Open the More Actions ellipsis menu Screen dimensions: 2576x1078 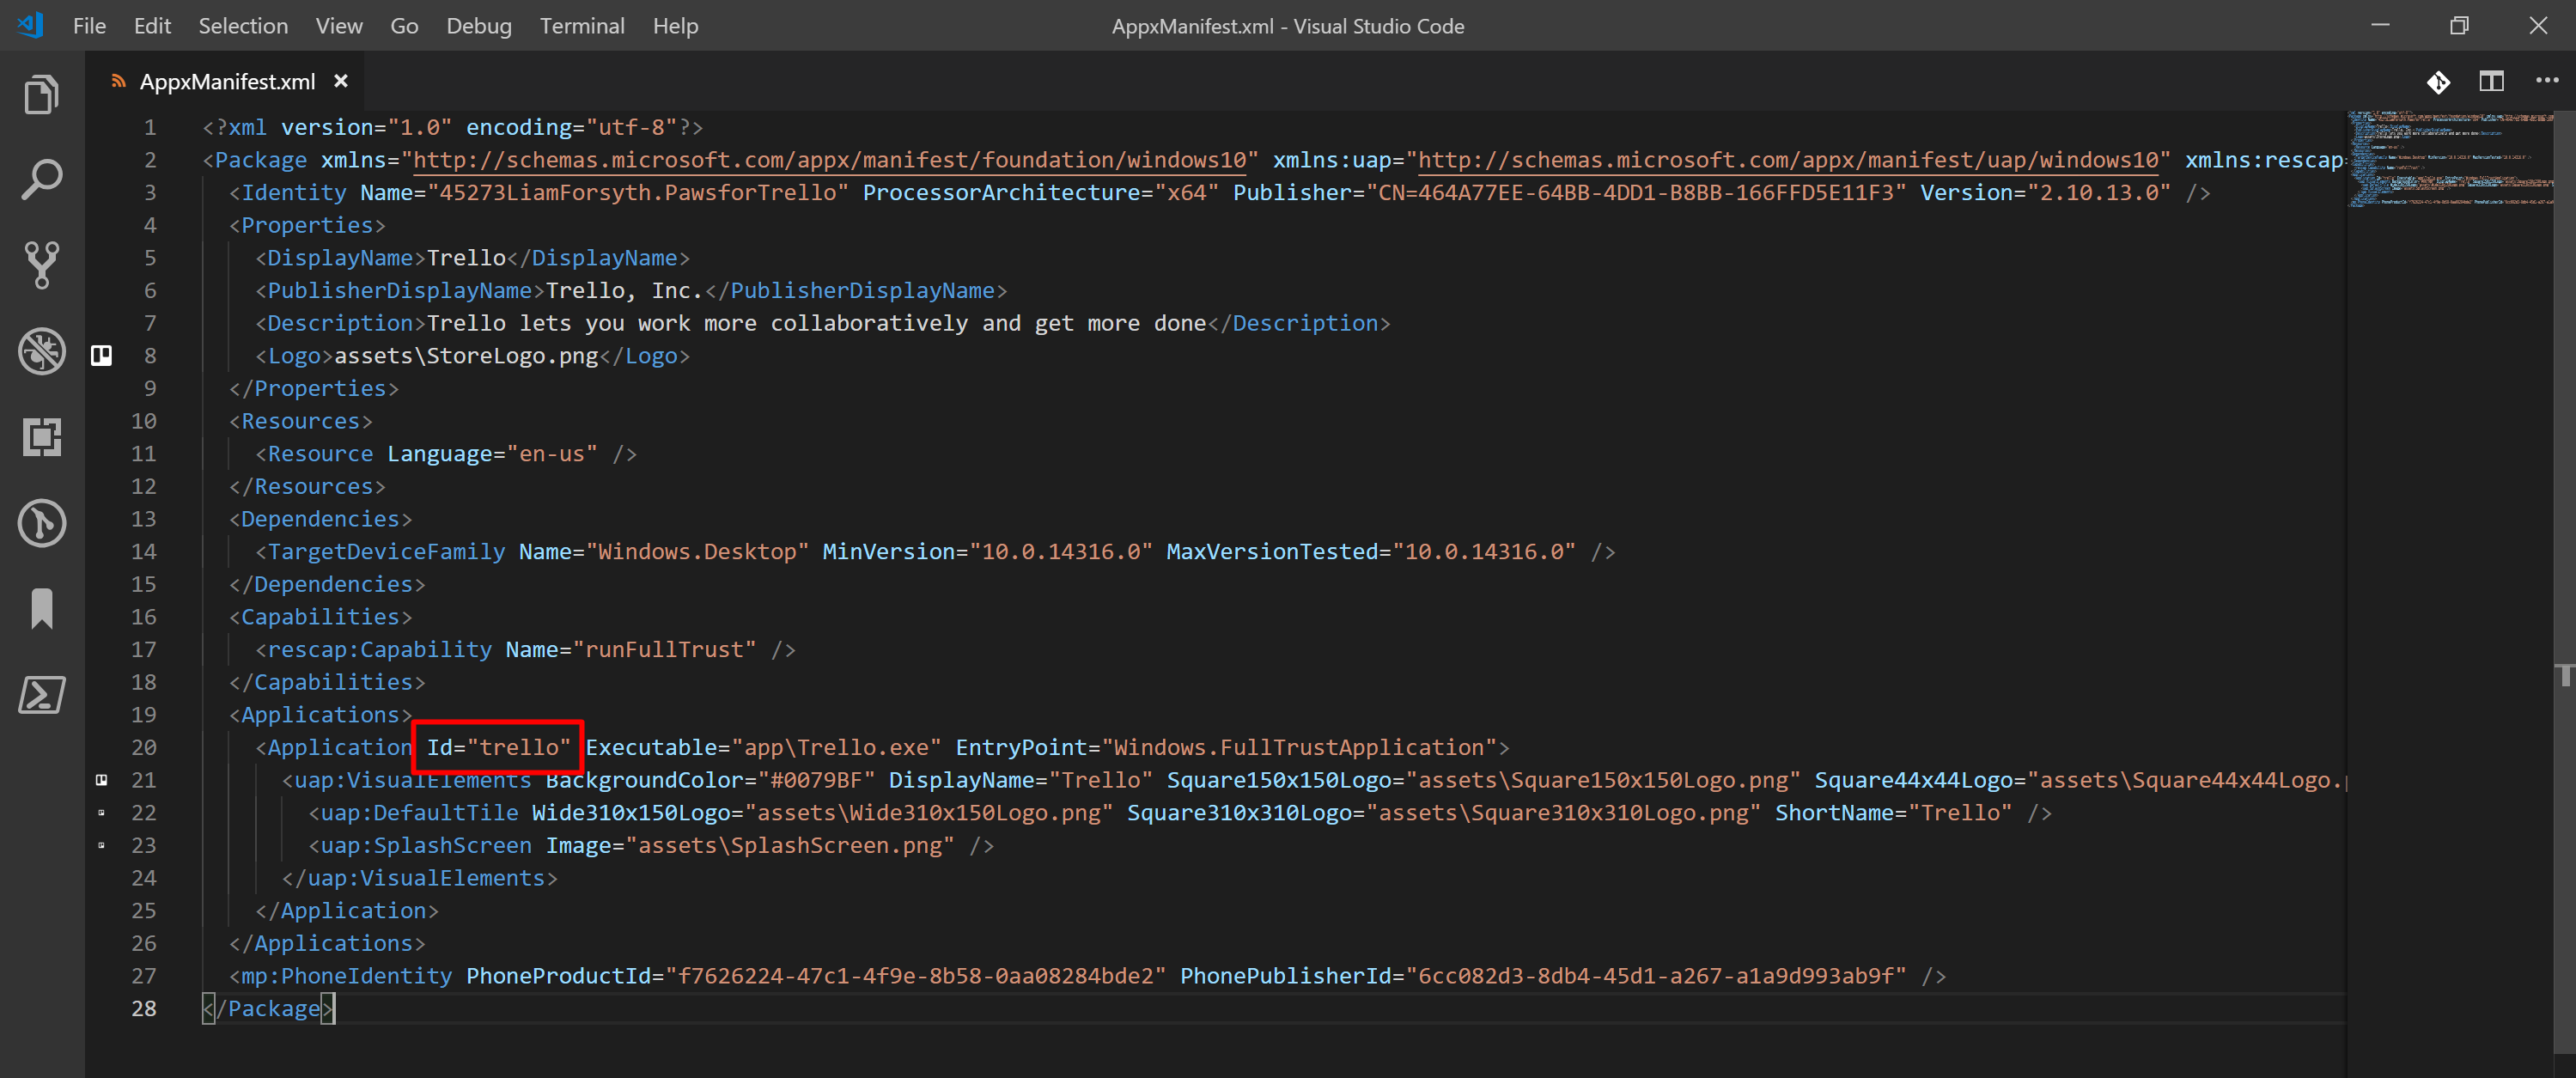point(2546,80)
